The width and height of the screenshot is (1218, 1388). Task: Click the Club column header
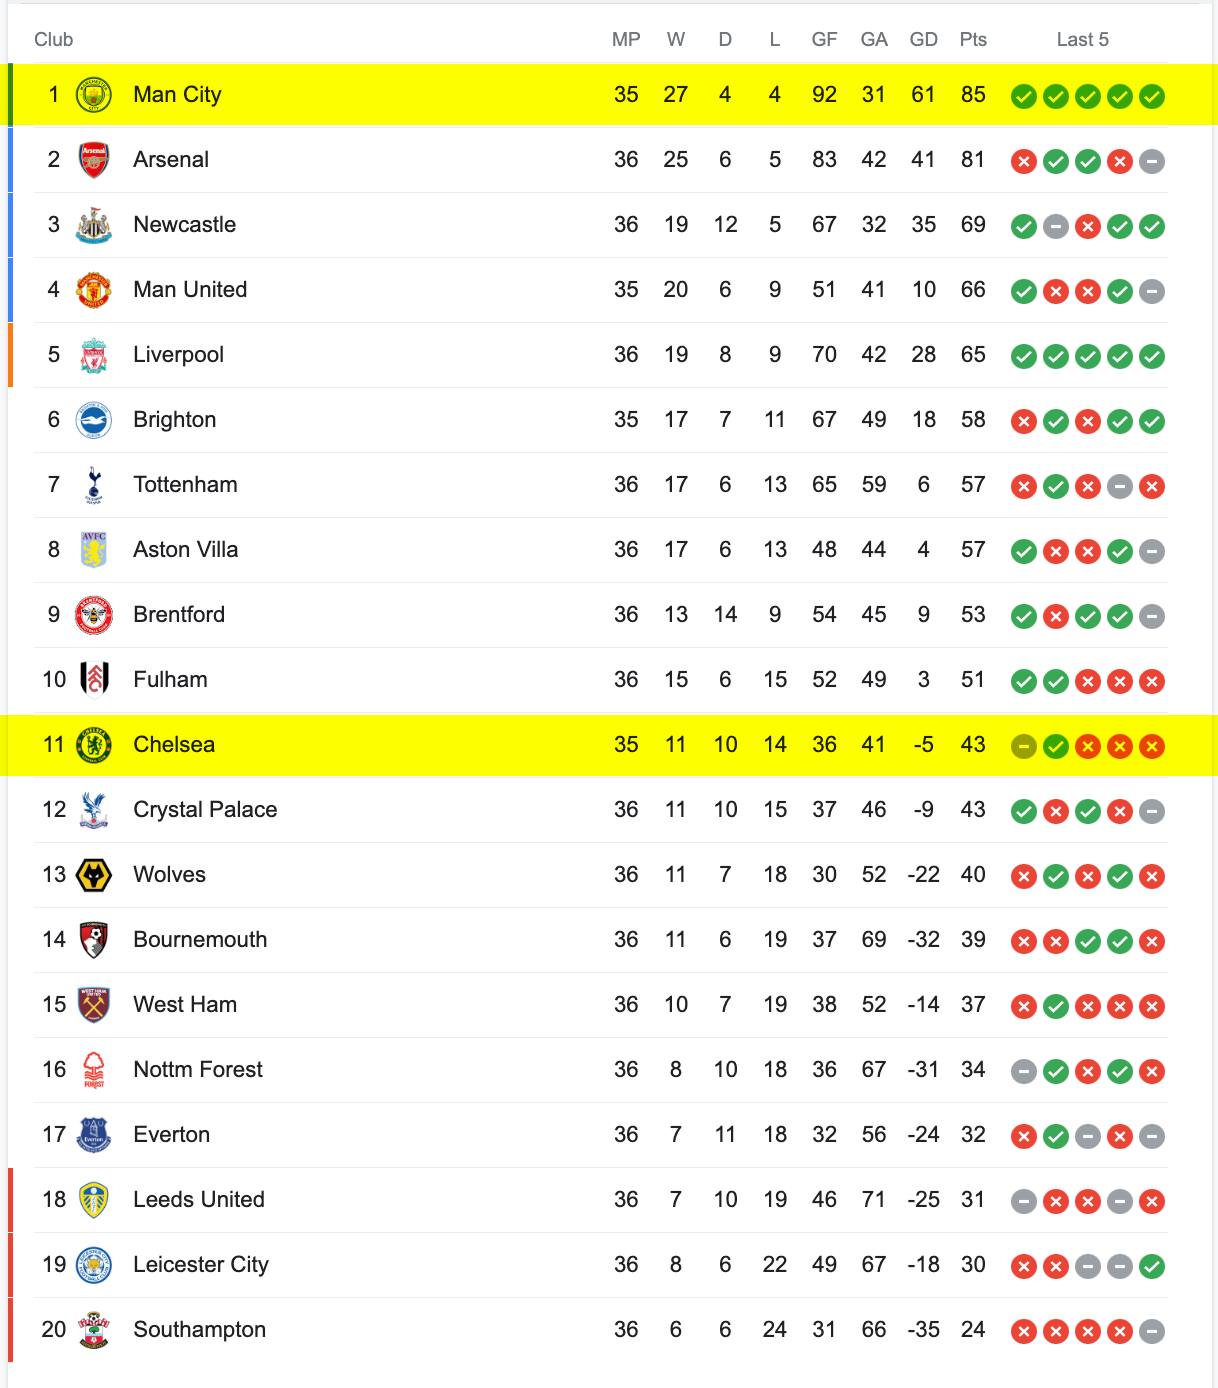tap(54, 40)
